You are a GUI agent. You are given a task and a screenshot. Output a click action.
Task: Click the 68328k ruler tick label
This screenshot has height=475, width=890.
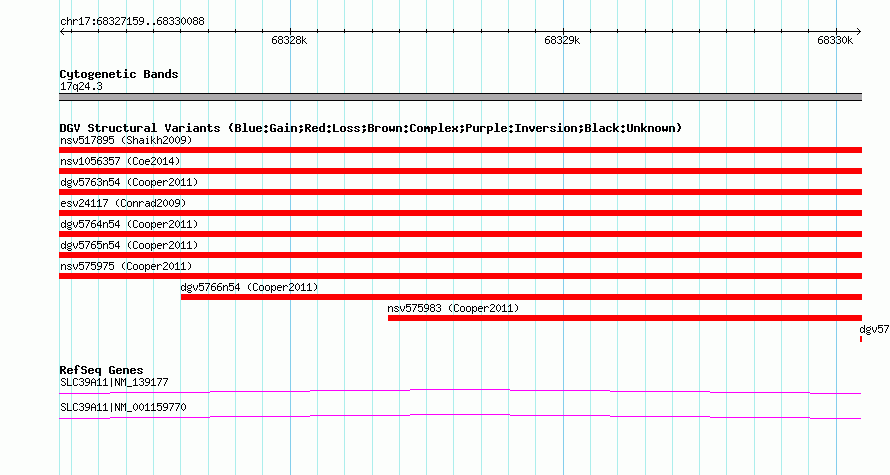tap(289, 40)
